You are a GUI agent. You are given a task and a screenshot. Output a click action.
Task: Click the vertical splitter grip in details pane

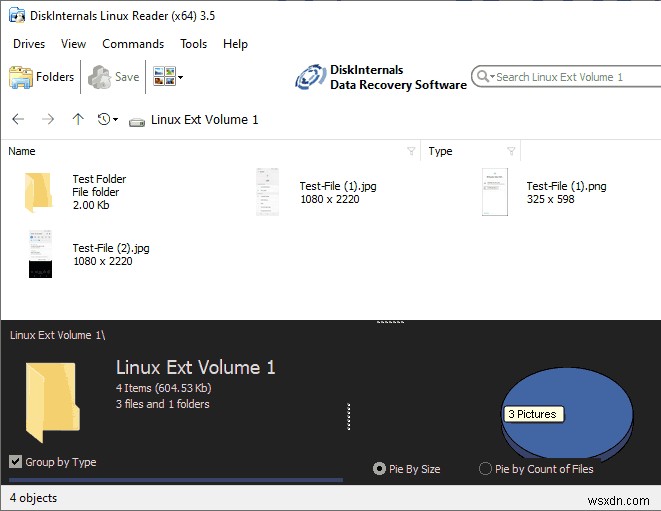349,417
